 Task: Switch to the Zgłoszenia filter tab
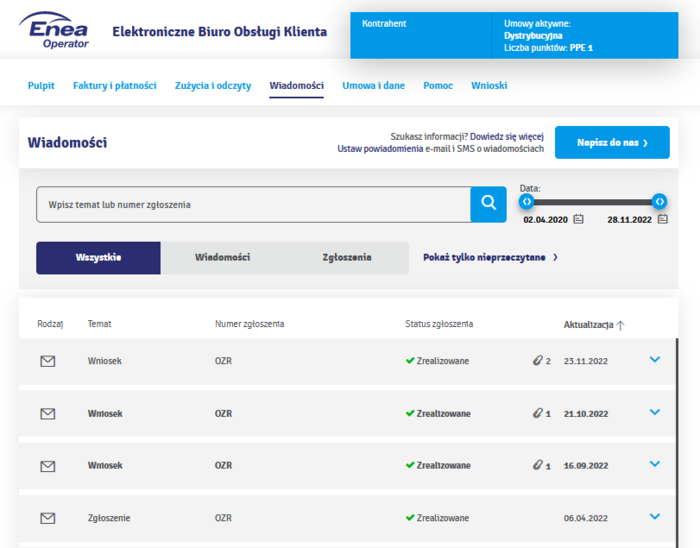pyautogui.click(x=347, y=257)
